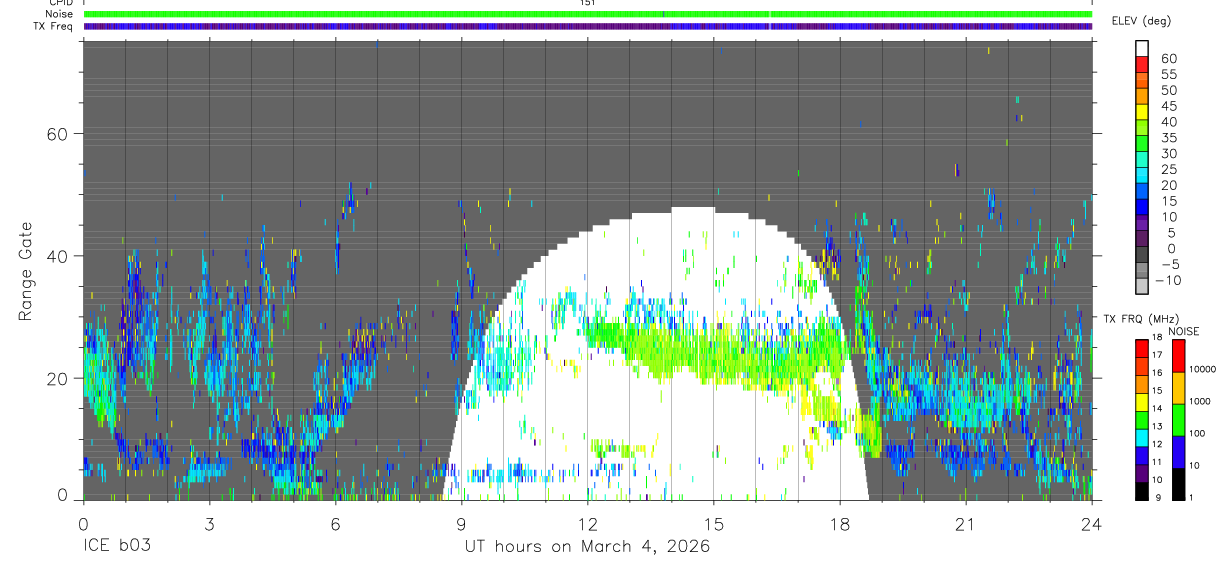Select the red 55–60 degree ELEV swatch
Image resolution: width=1228 pixels, height=567 pixels.
click(x=1143, y=65)
